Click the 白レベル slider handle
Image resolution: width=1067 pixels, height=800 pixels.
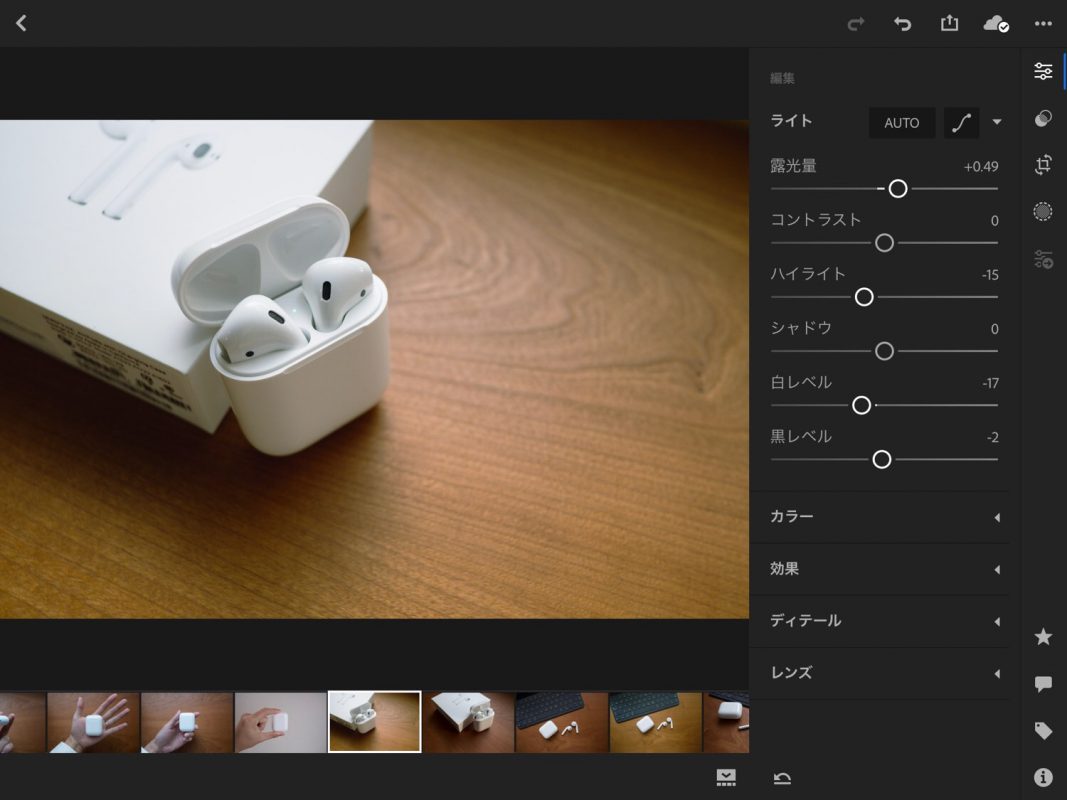coord(861,405)
